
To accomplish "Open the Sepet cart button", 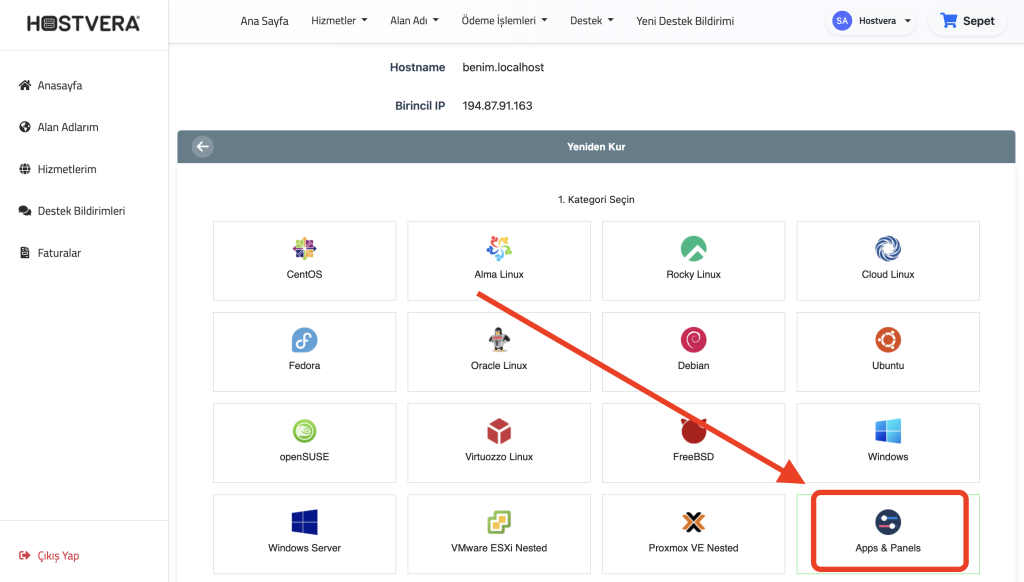I will pyautogui.click(x=967, y=21).
